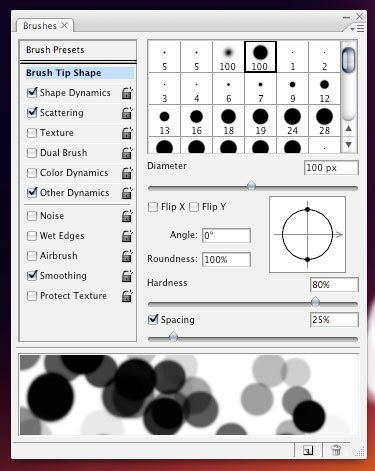Enable the Dual Brush checkbox

click(32, 153)
